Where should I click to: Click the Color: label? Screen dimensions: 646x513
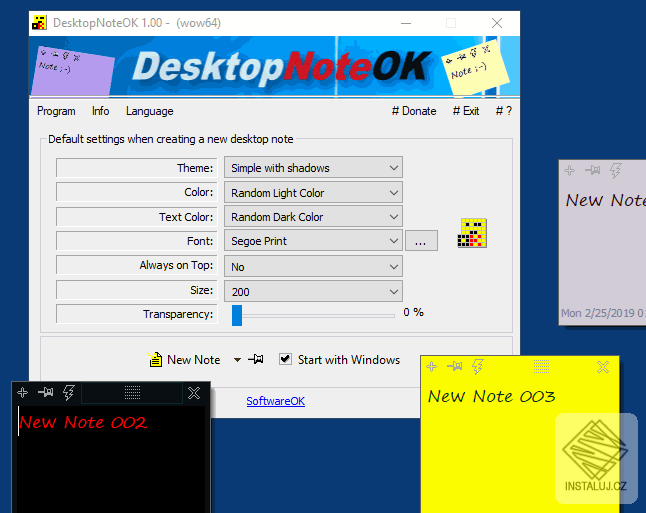tap(199, 192)
